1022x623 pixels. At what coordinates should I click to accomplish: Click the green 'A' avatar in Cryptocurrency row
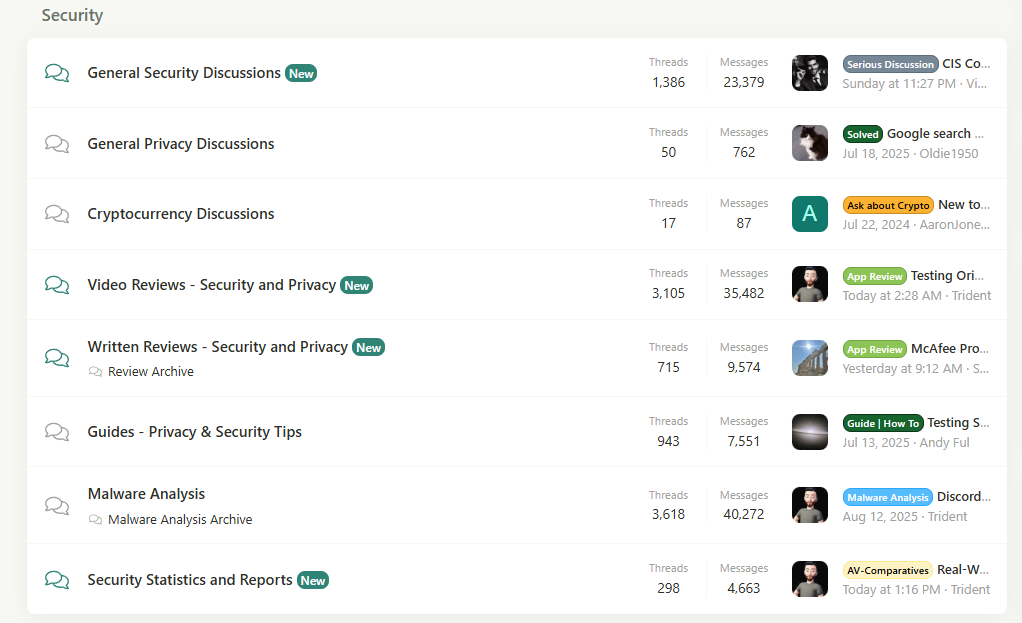click(x=810, y=214)
